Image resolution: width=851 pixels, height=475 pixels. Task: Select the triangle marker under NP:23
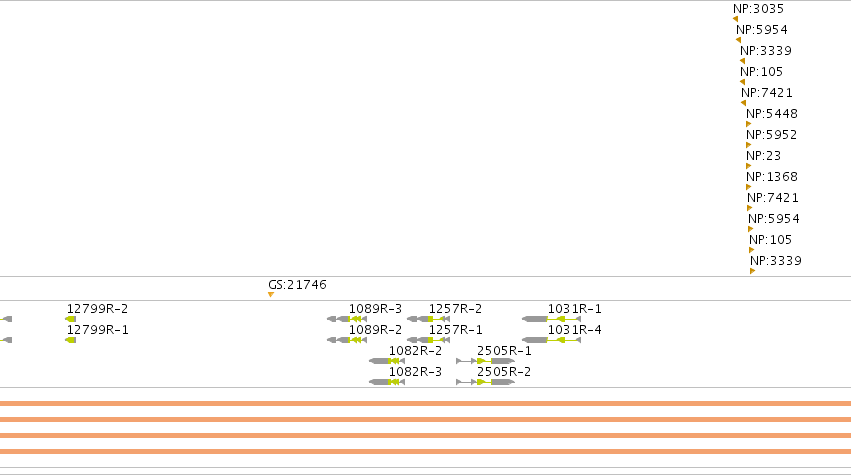pyautogui.click(x=748, y=166)
